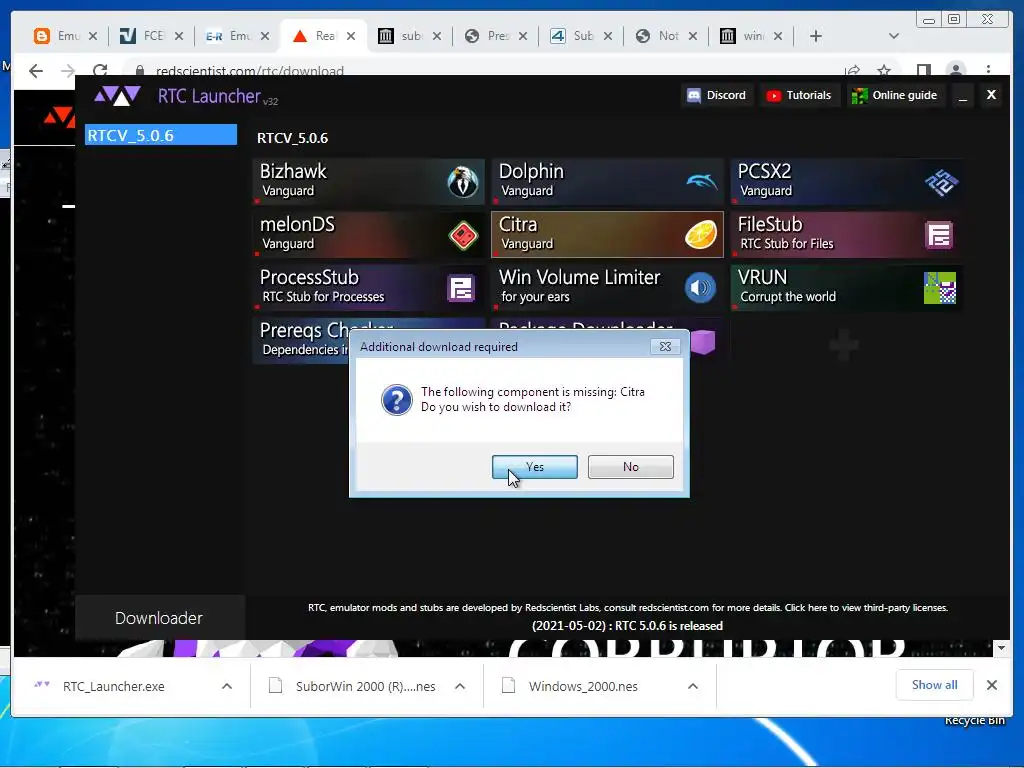The image size is (1024, 768).
Task: Bookmark this page with star icon
Action: (x=884, y=70)
